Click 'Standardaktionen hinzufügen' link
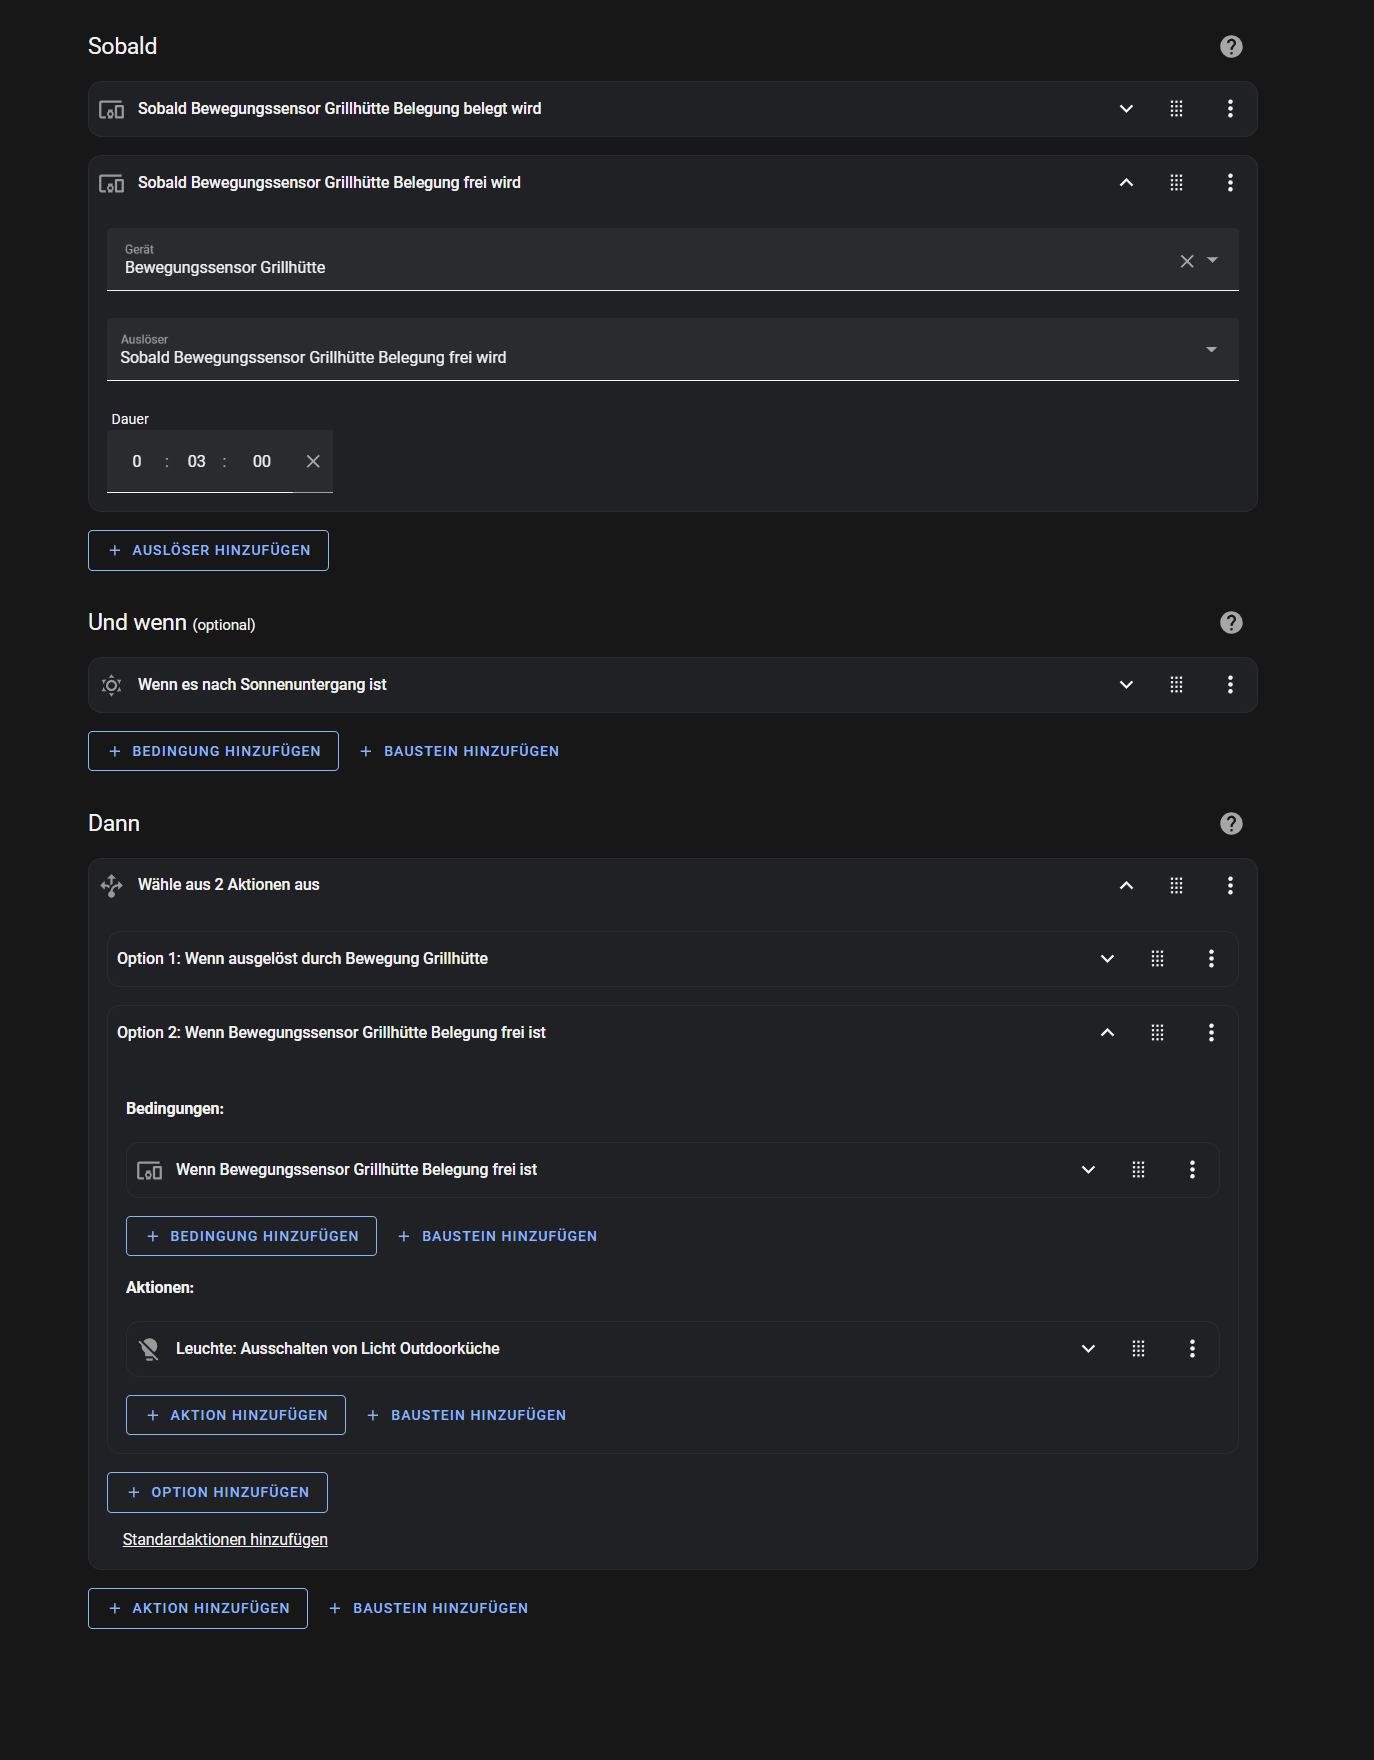This screenshot has height=1760, width=1374. (225, 1540)
